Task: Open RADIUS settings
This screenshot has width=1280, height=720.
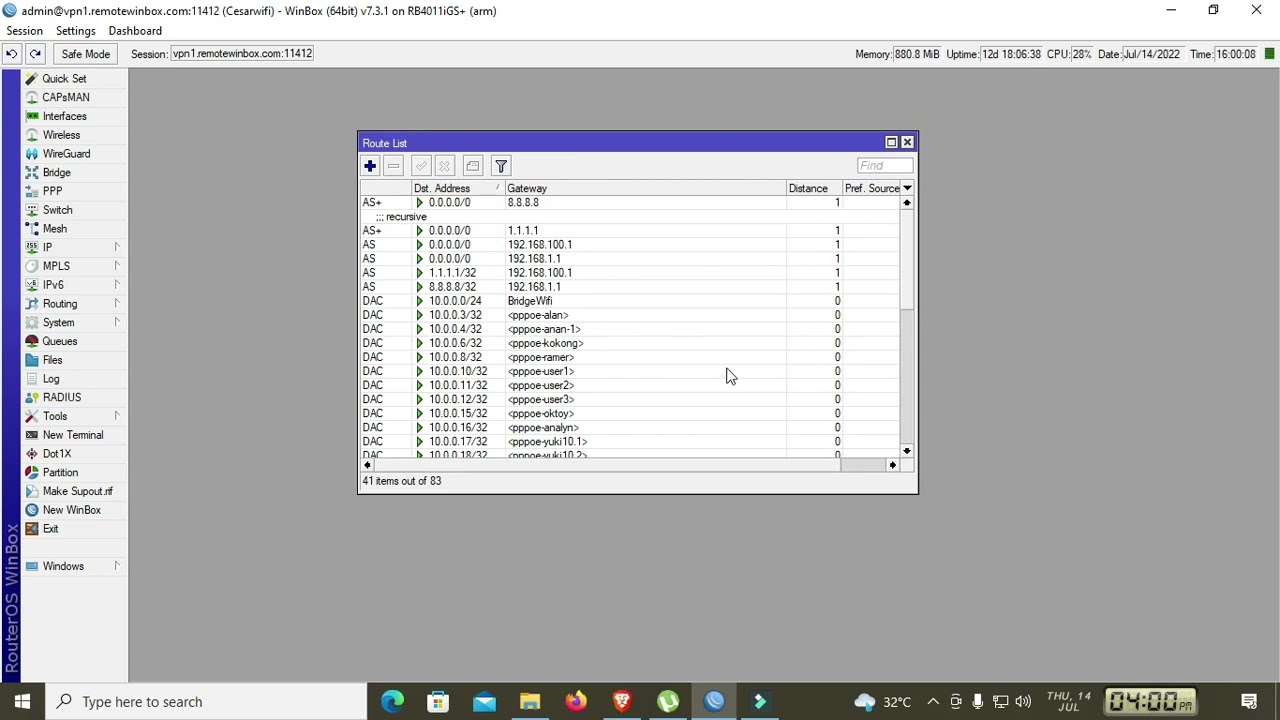Action: pyautogui.click(x=61, y=397)
